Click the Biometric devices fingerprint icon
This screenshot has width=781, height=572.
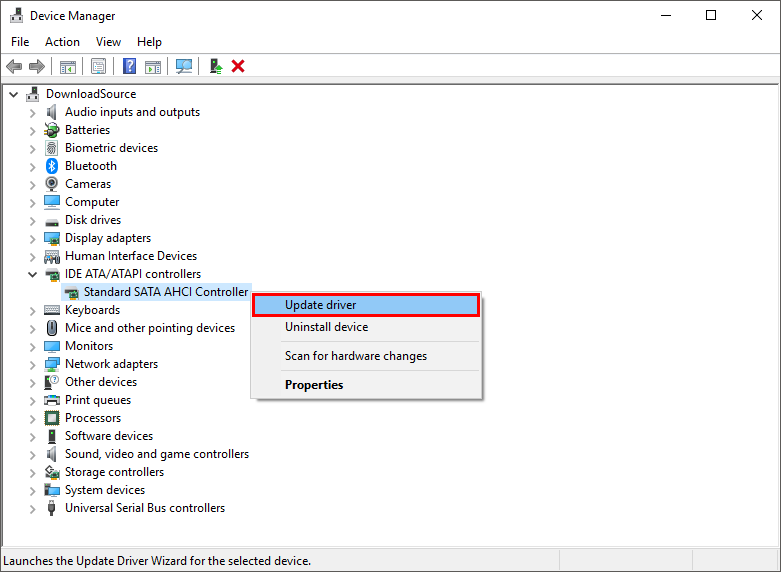pyautogui.click(x=51, y=148)
